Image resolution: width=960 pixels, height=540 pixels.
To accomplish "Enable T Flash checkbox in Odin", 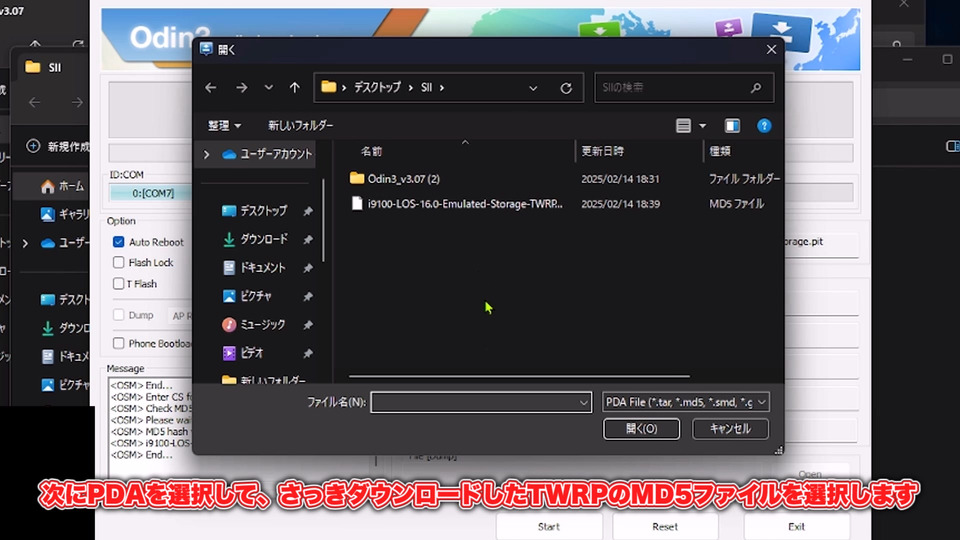I will tap(119, 283).
